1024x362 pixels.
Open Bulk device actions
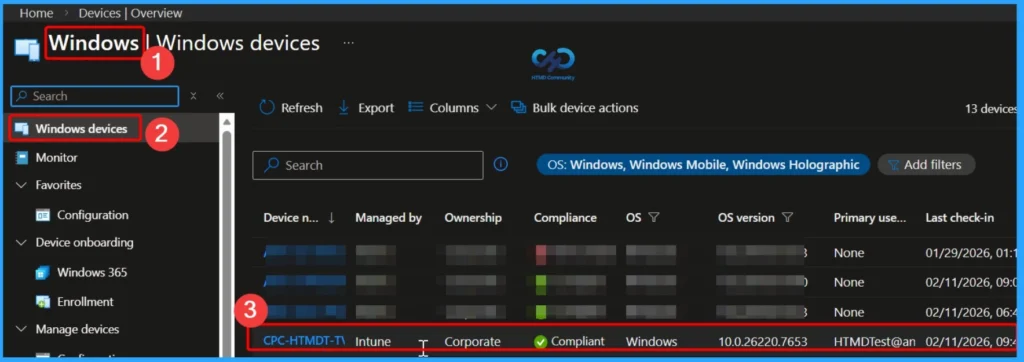(x=575, y=108)
